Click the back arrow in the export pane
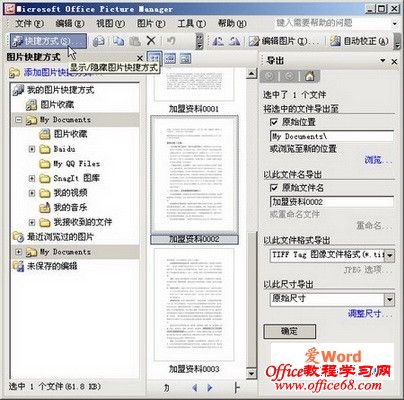Image resolution: width=404 pixels, height=400 pixels. pos(269,76)
